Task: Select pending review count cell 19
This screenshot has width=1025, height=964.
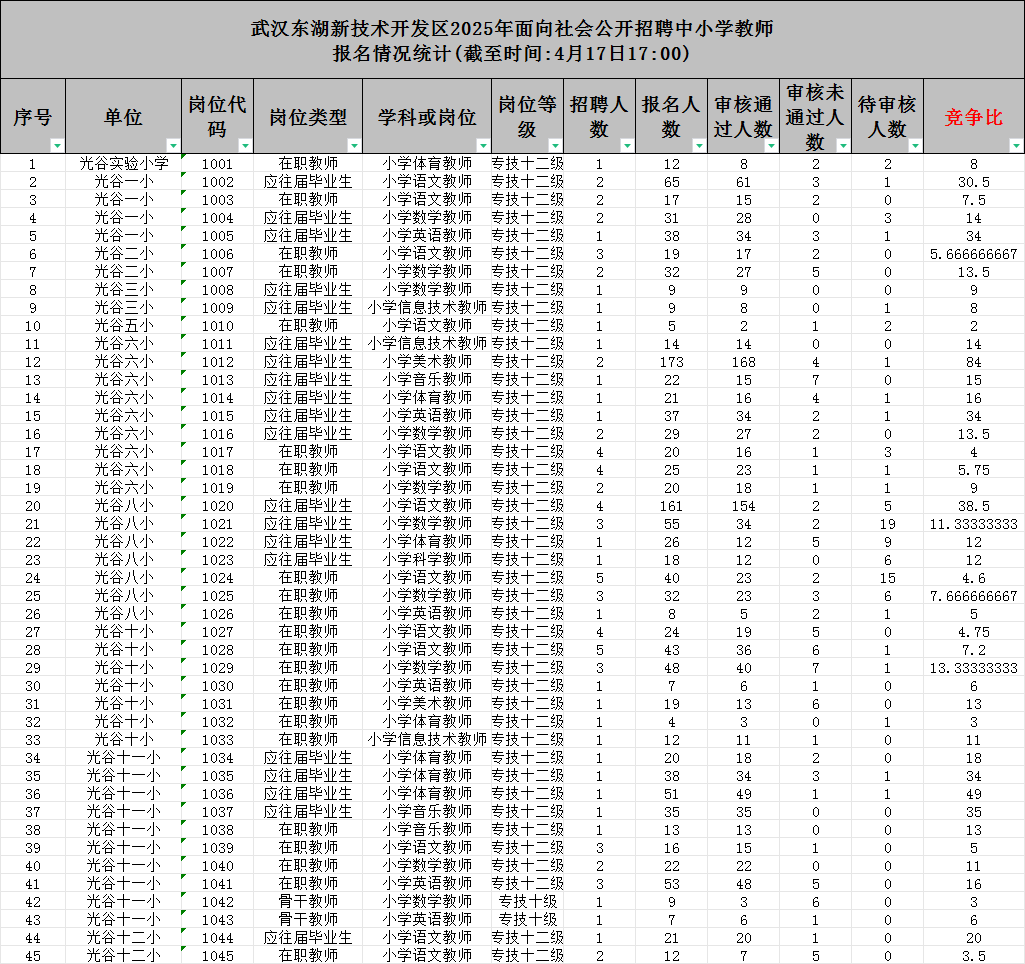Action: (x=887, y=524)
